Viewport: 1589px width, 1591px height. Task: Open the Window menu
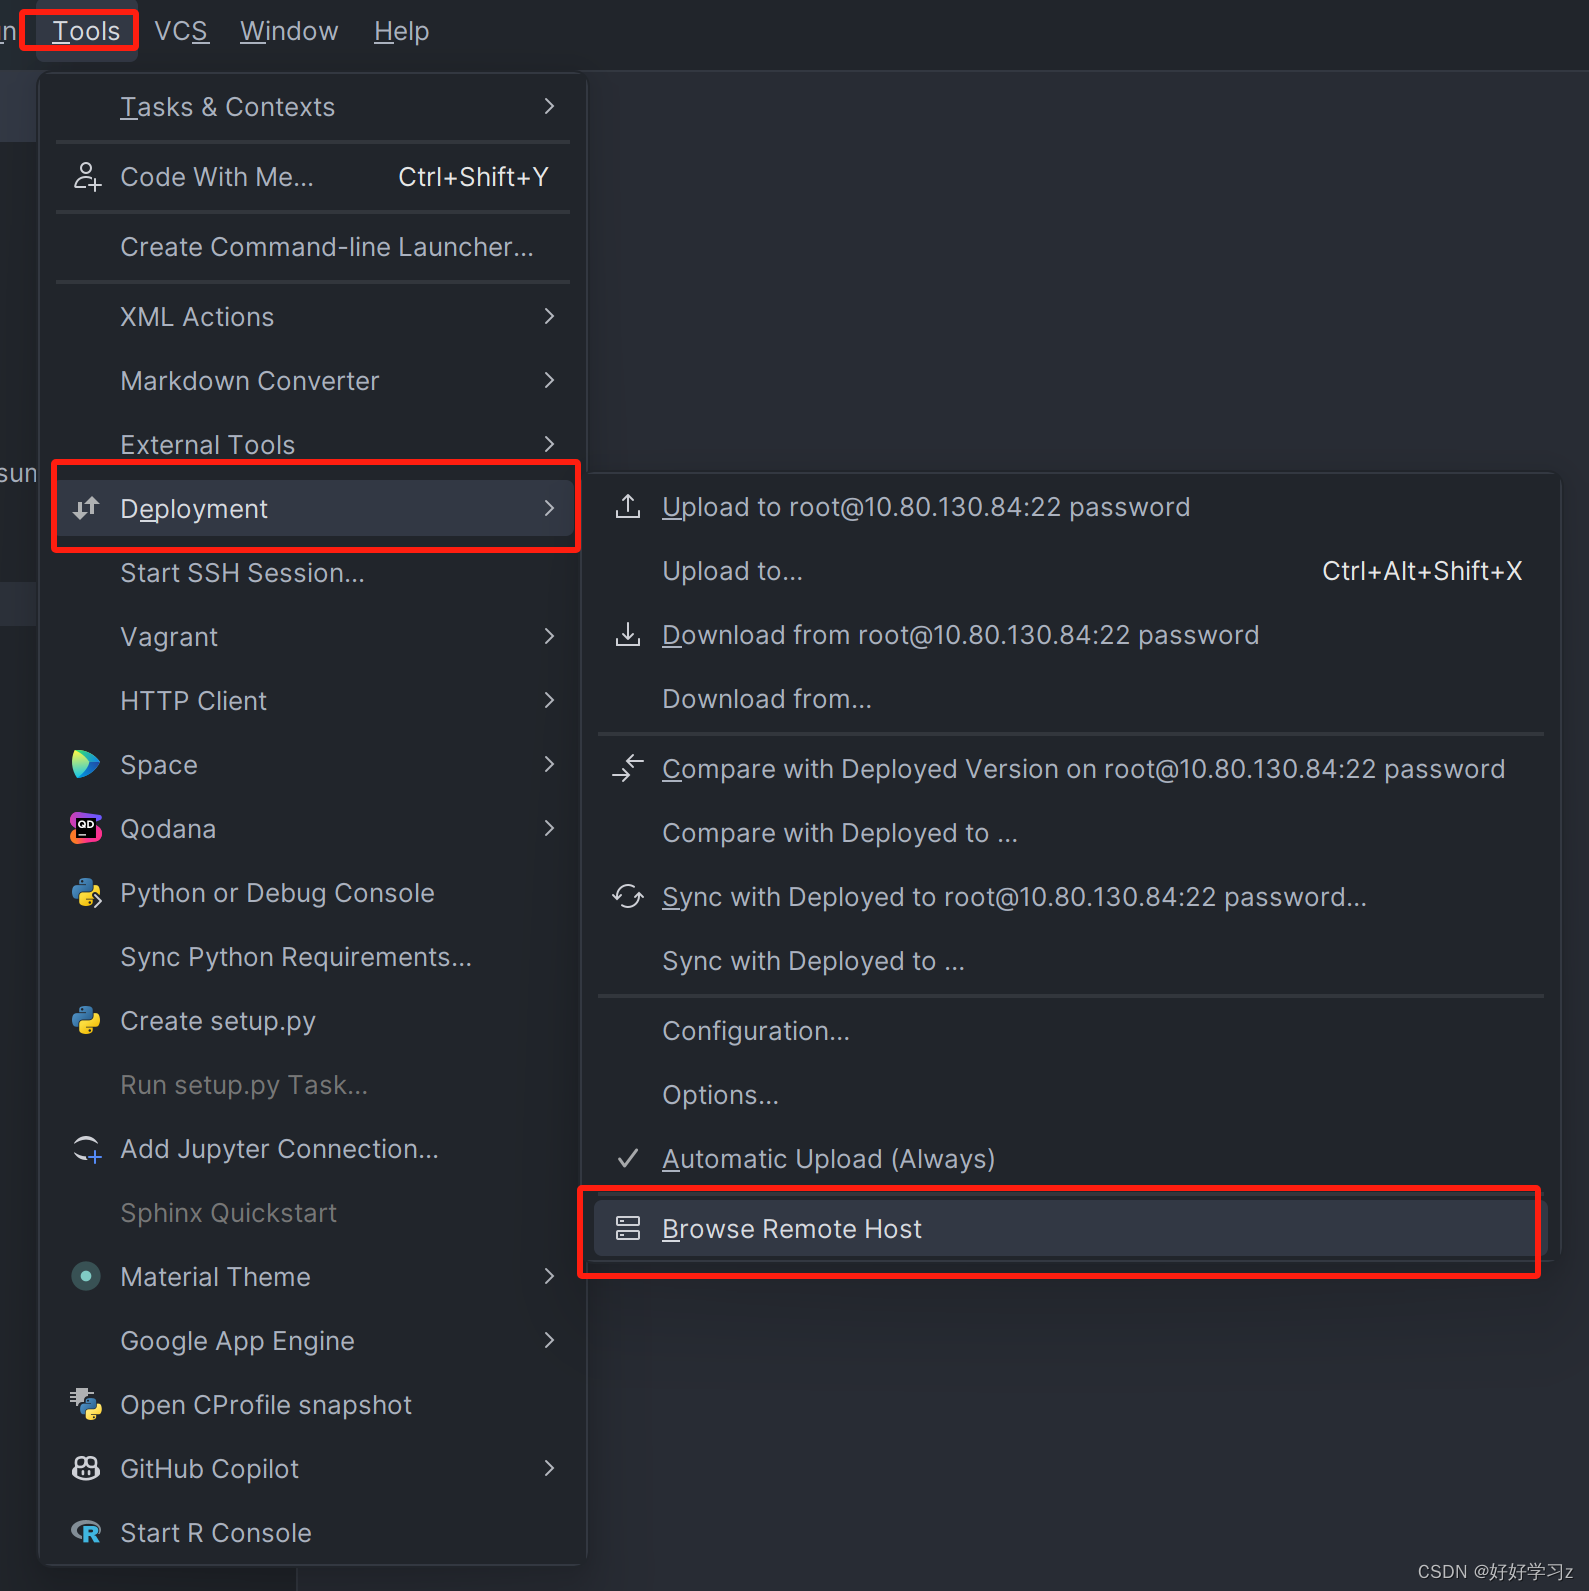[289, 31]
